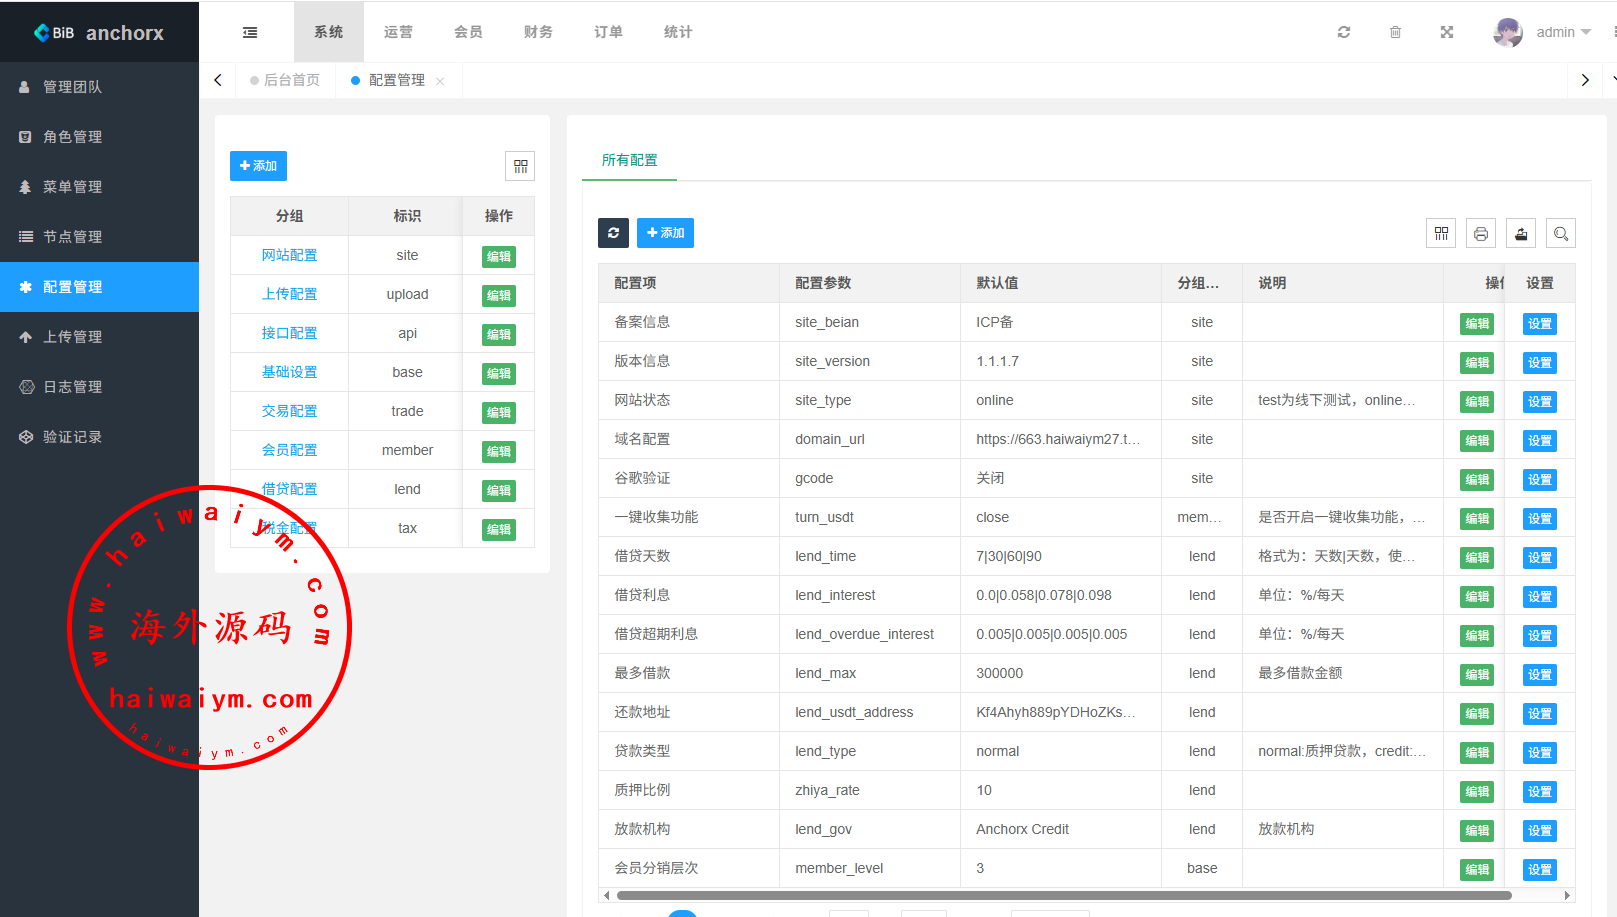The image size is (1617, 917).
Task: Click the dark refresh table button
Action: [613, 233]
